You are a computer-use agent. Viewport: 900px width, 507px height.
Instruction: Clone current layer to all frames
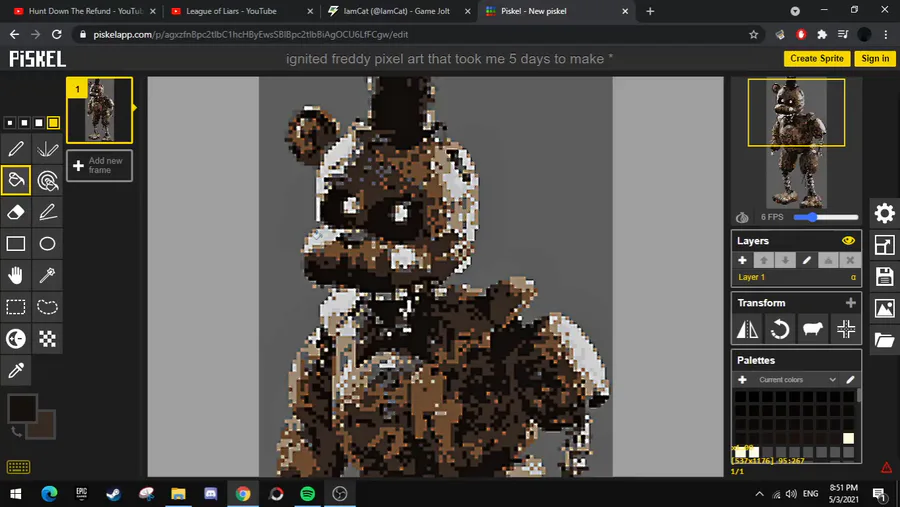813,329
